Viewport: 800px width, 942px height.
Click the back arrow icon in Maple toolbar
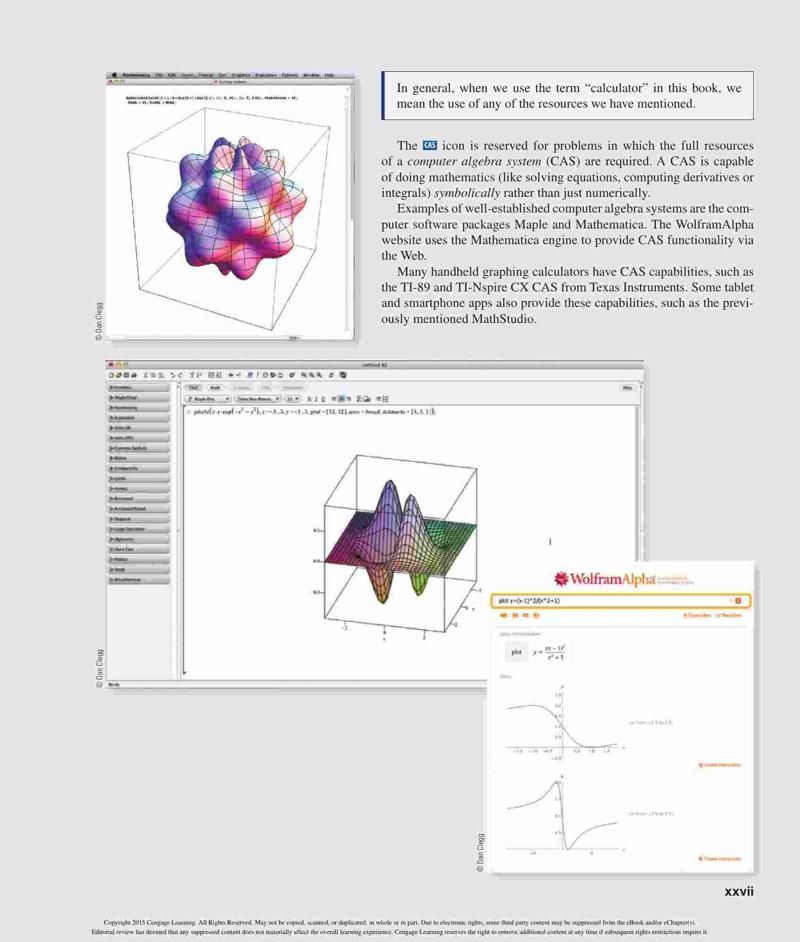point(231,375)
